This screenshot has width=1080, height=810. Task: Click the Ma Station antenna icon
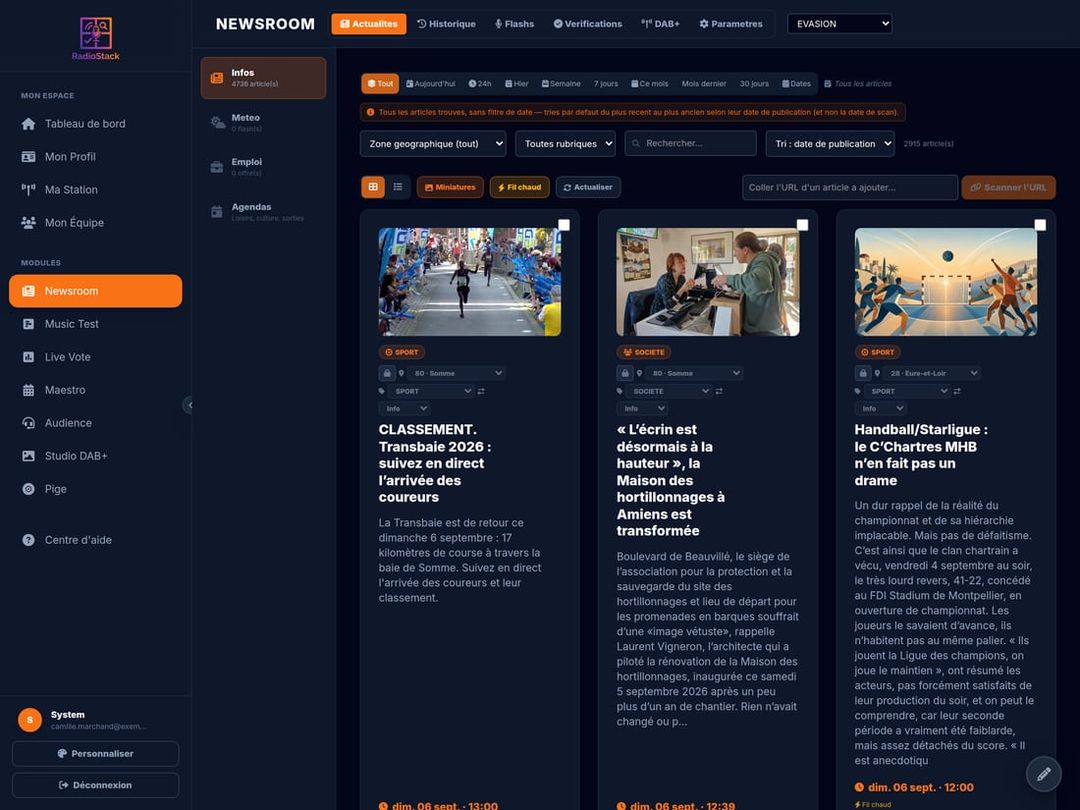click(x=28, y=190)
